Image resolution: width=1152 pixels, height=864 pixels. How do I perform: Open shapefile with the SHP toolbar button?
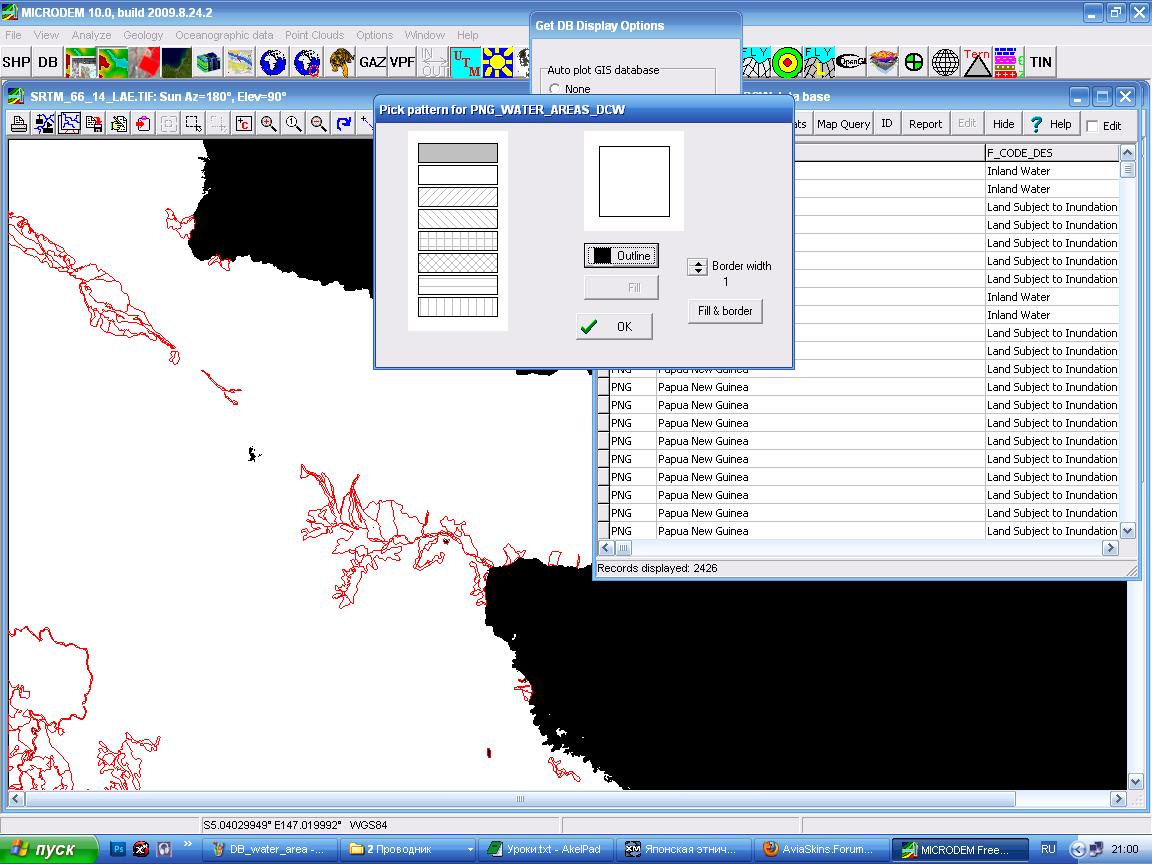point(16,62)
